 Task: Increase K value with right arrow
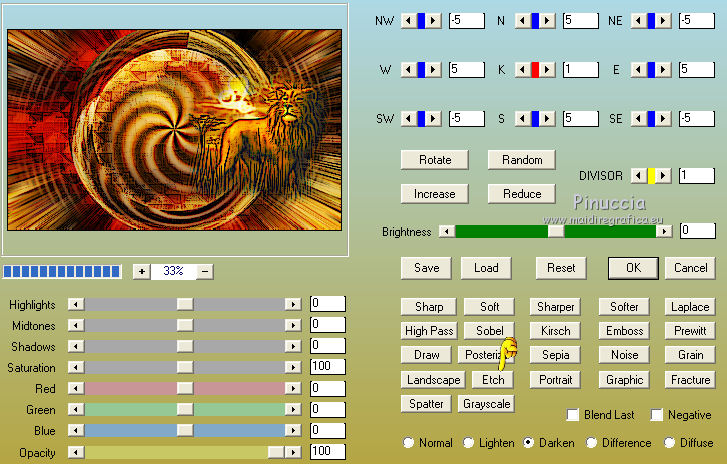(x=547, y=70)
